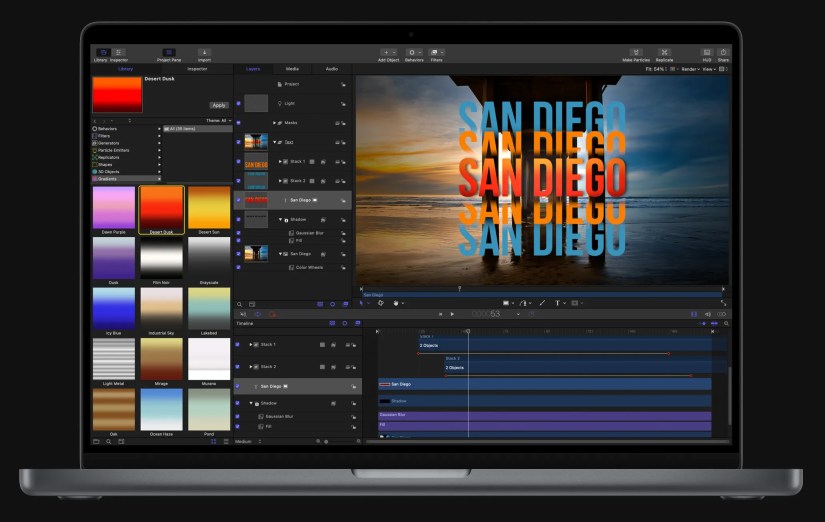Click the timecode display field
Image resolution: width=825 pixels, height=522 pixels.
tap(487, 314)
